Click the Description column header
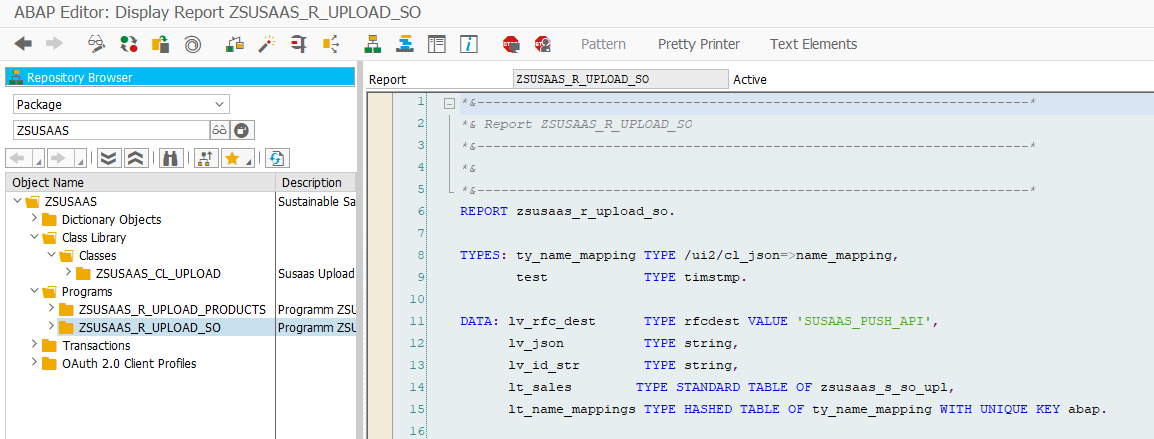 point(315,183)
